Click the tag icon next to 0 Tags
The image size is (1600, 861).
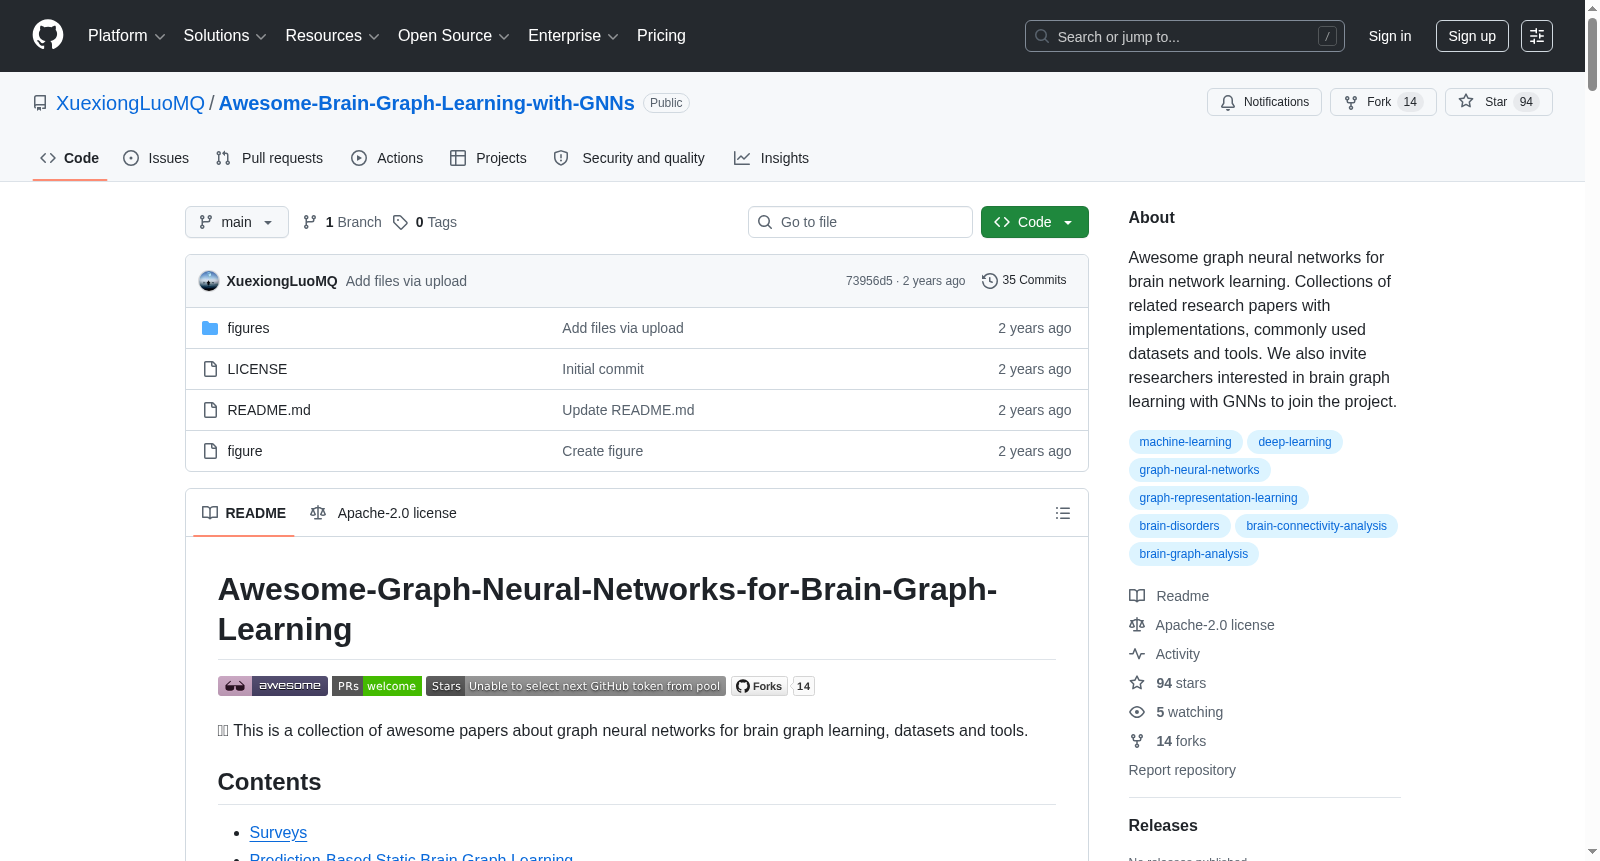click(x=400, y=222)
